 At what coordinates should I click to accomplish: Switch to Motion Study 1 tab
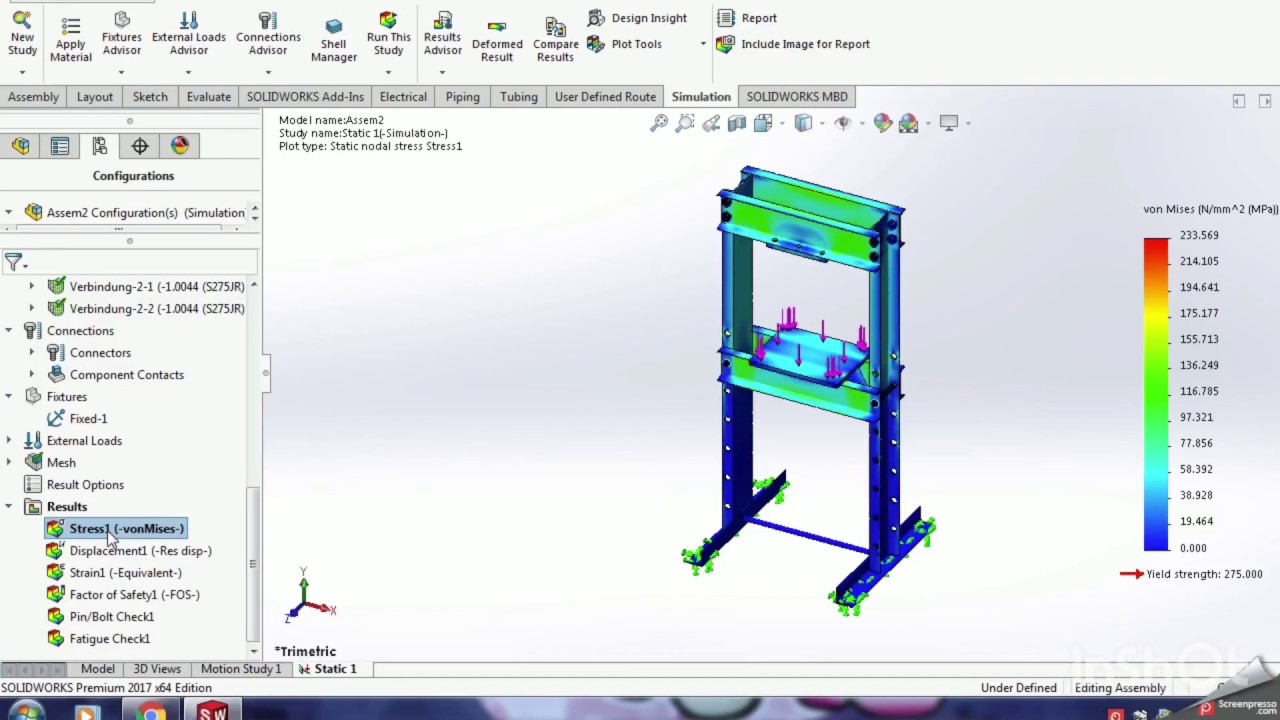click(x=241, y=669)
